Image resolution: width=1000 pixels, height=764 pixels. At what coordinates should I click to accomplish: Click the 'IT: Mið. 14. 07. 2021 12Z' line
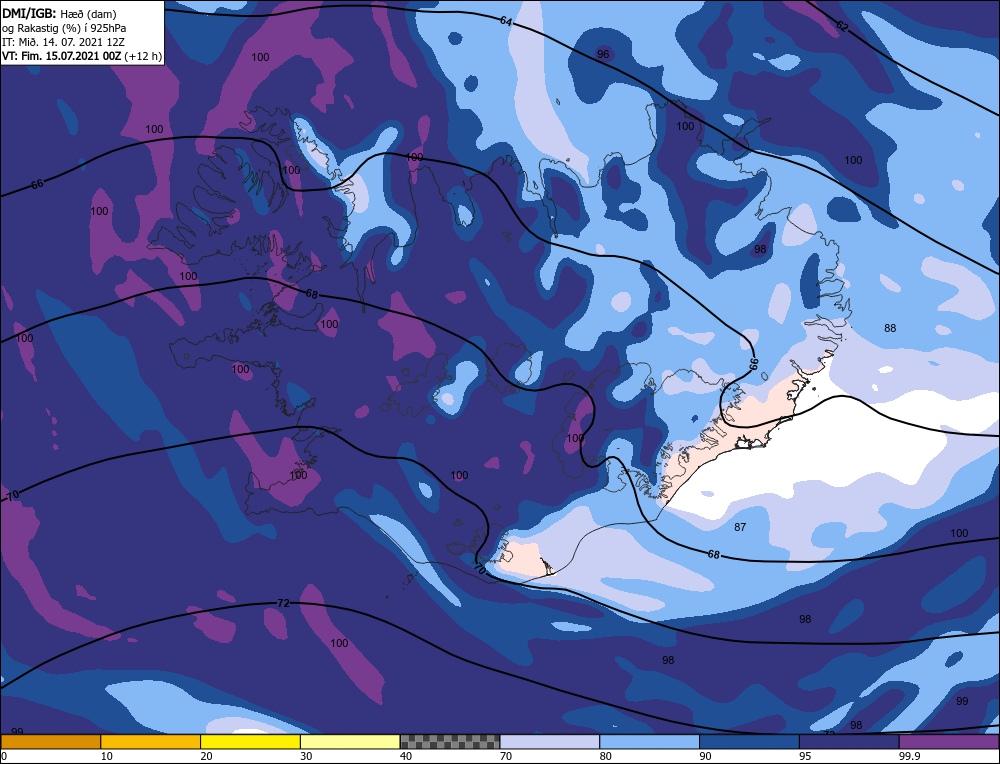[x=63, y=42]
